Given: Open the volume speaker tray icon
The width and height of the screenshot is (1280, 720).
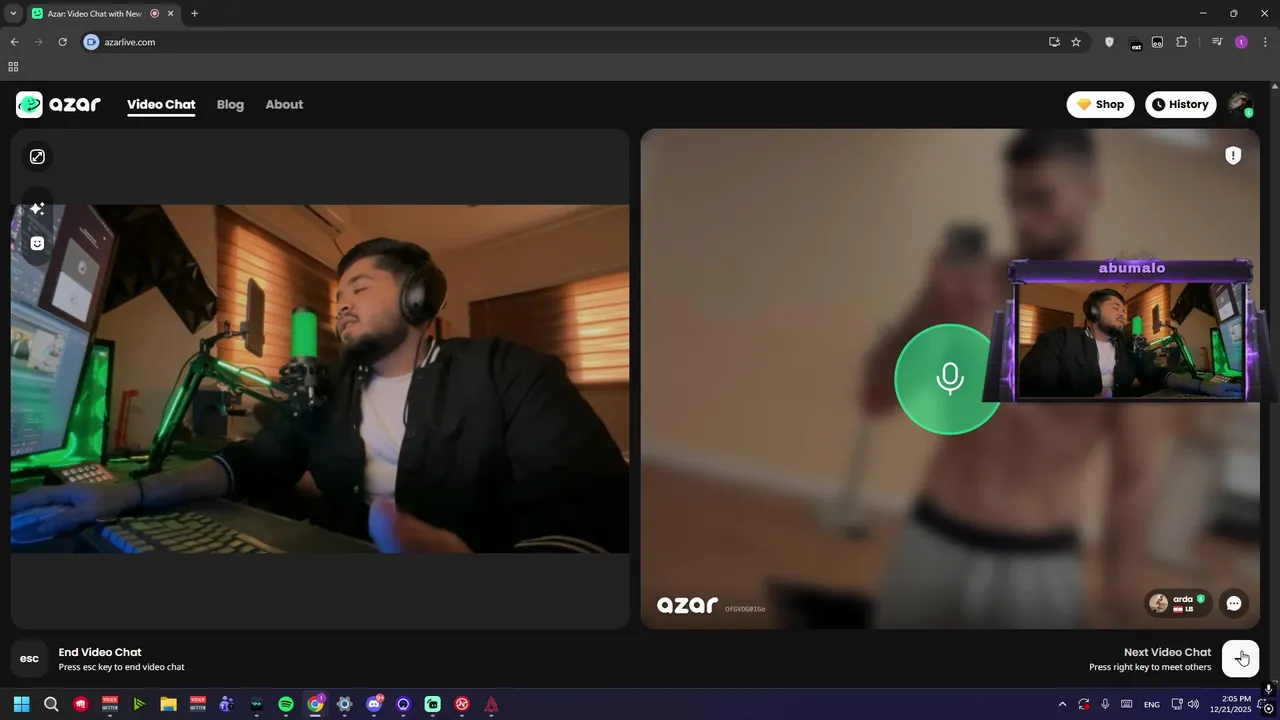Looking at the screenshot, I should (x=1193, y=704).
